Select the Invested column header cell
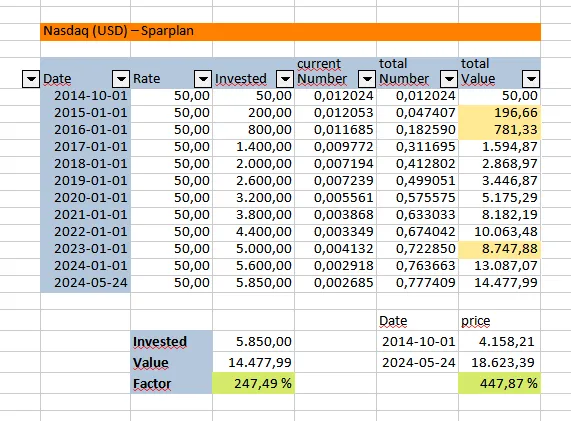571x421 pixels. 253,72
